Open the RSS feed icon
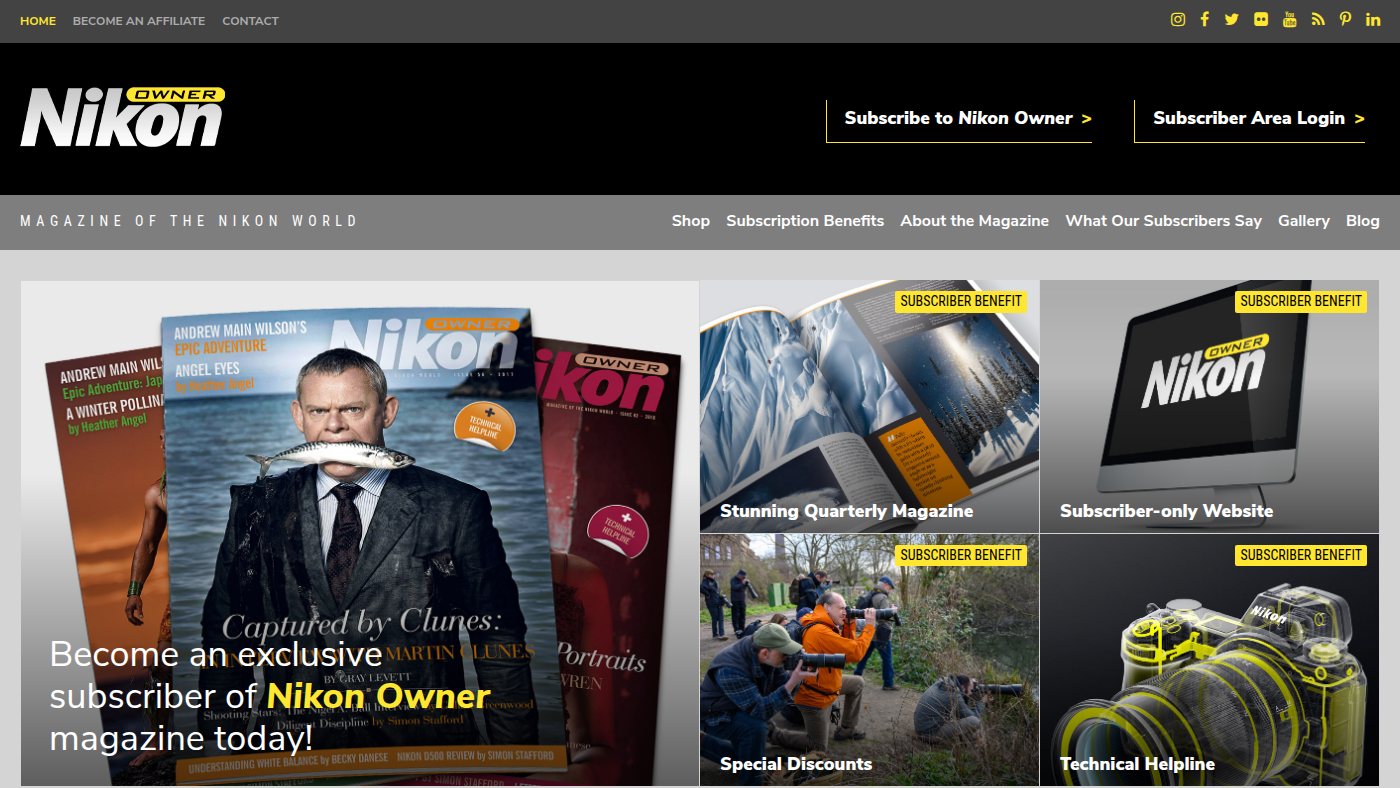 click(1318, 19)
